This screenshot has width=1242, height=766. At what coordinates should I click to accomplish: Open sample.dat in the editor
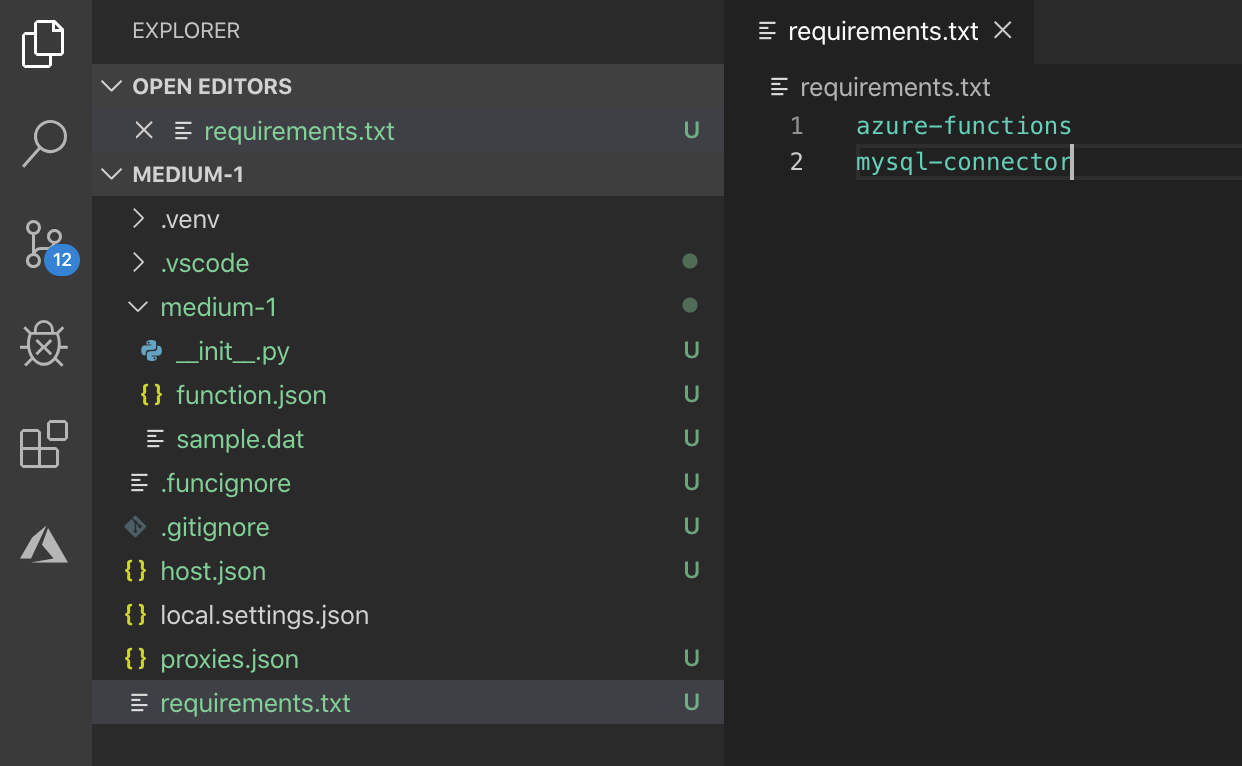pyautogui.click(x=240, y=438)
